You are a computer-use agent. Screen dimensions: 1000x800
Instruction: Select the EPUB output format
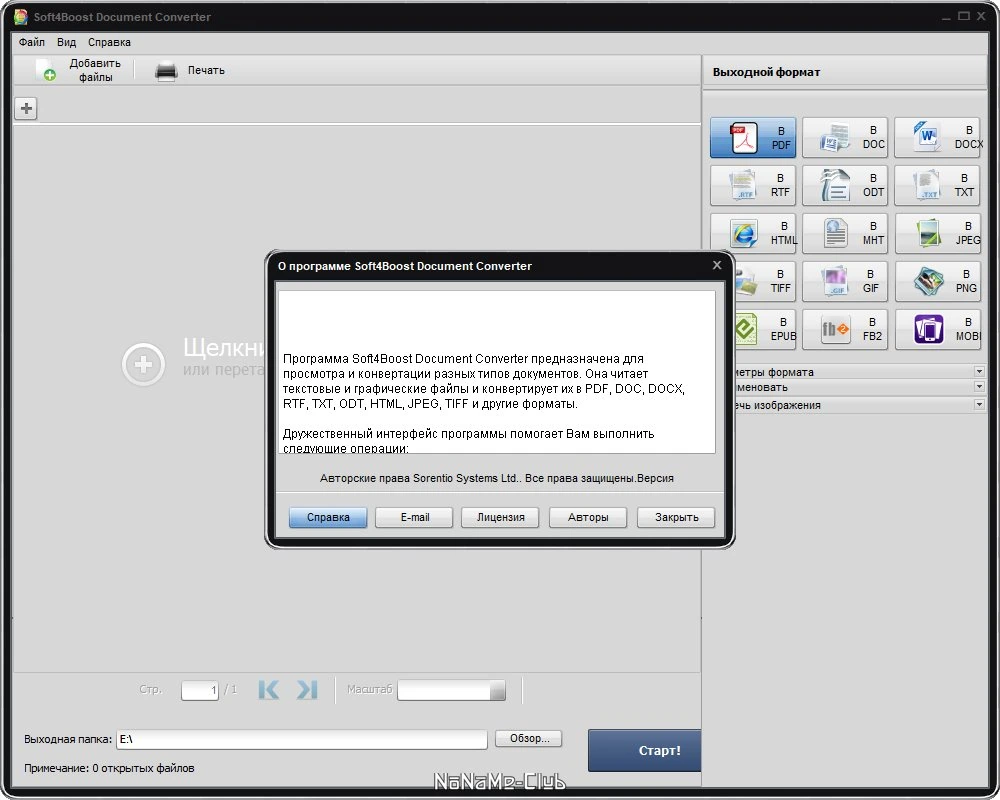coord(765,329)
